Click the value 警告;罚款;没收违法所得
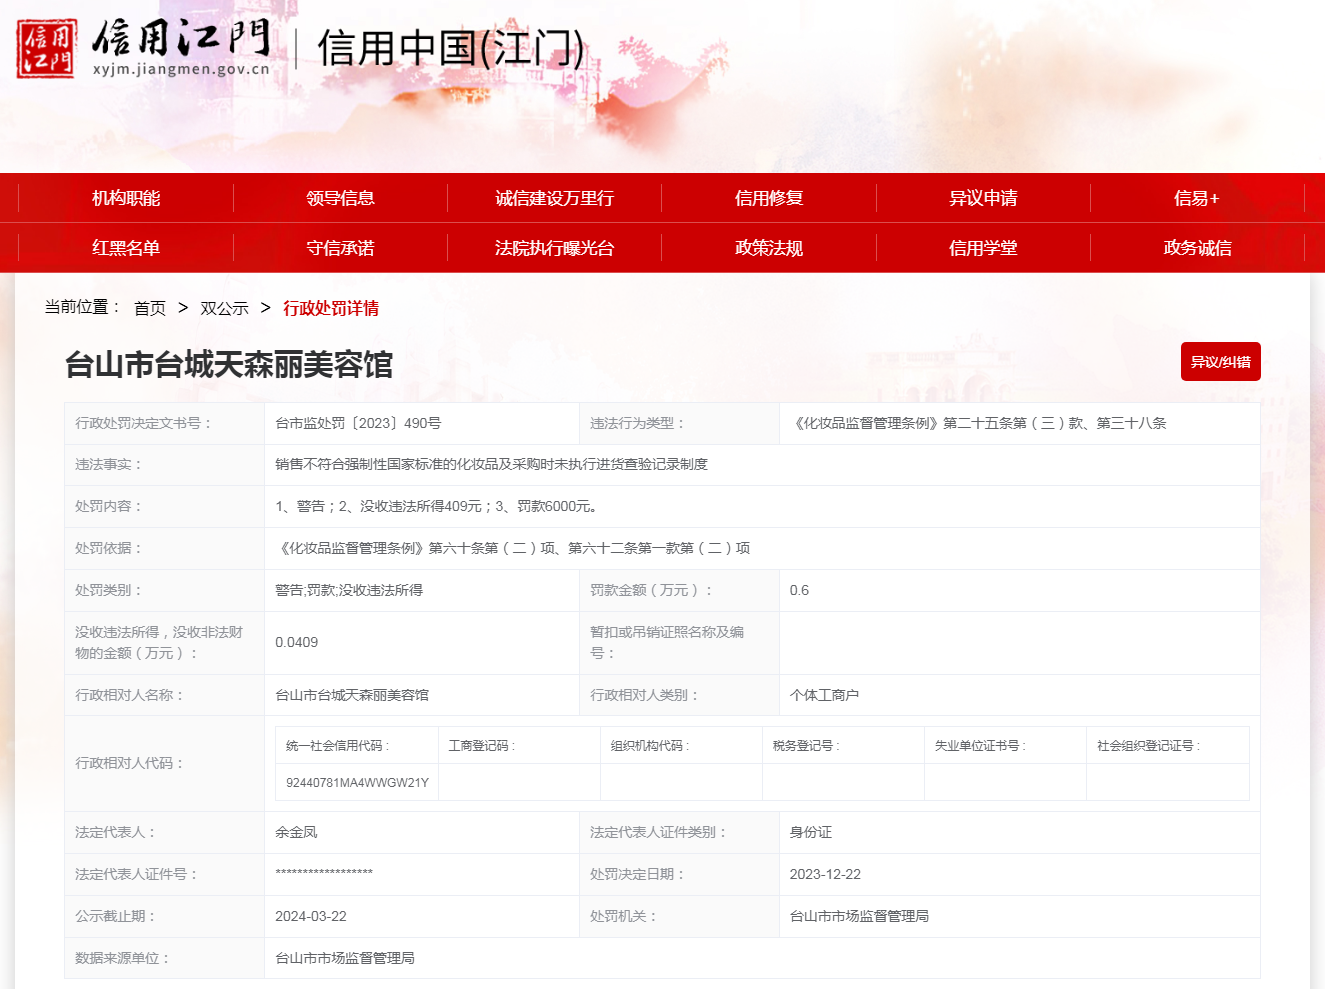The height and width of the screenshot is (989, 1325). tap(349, 590)
